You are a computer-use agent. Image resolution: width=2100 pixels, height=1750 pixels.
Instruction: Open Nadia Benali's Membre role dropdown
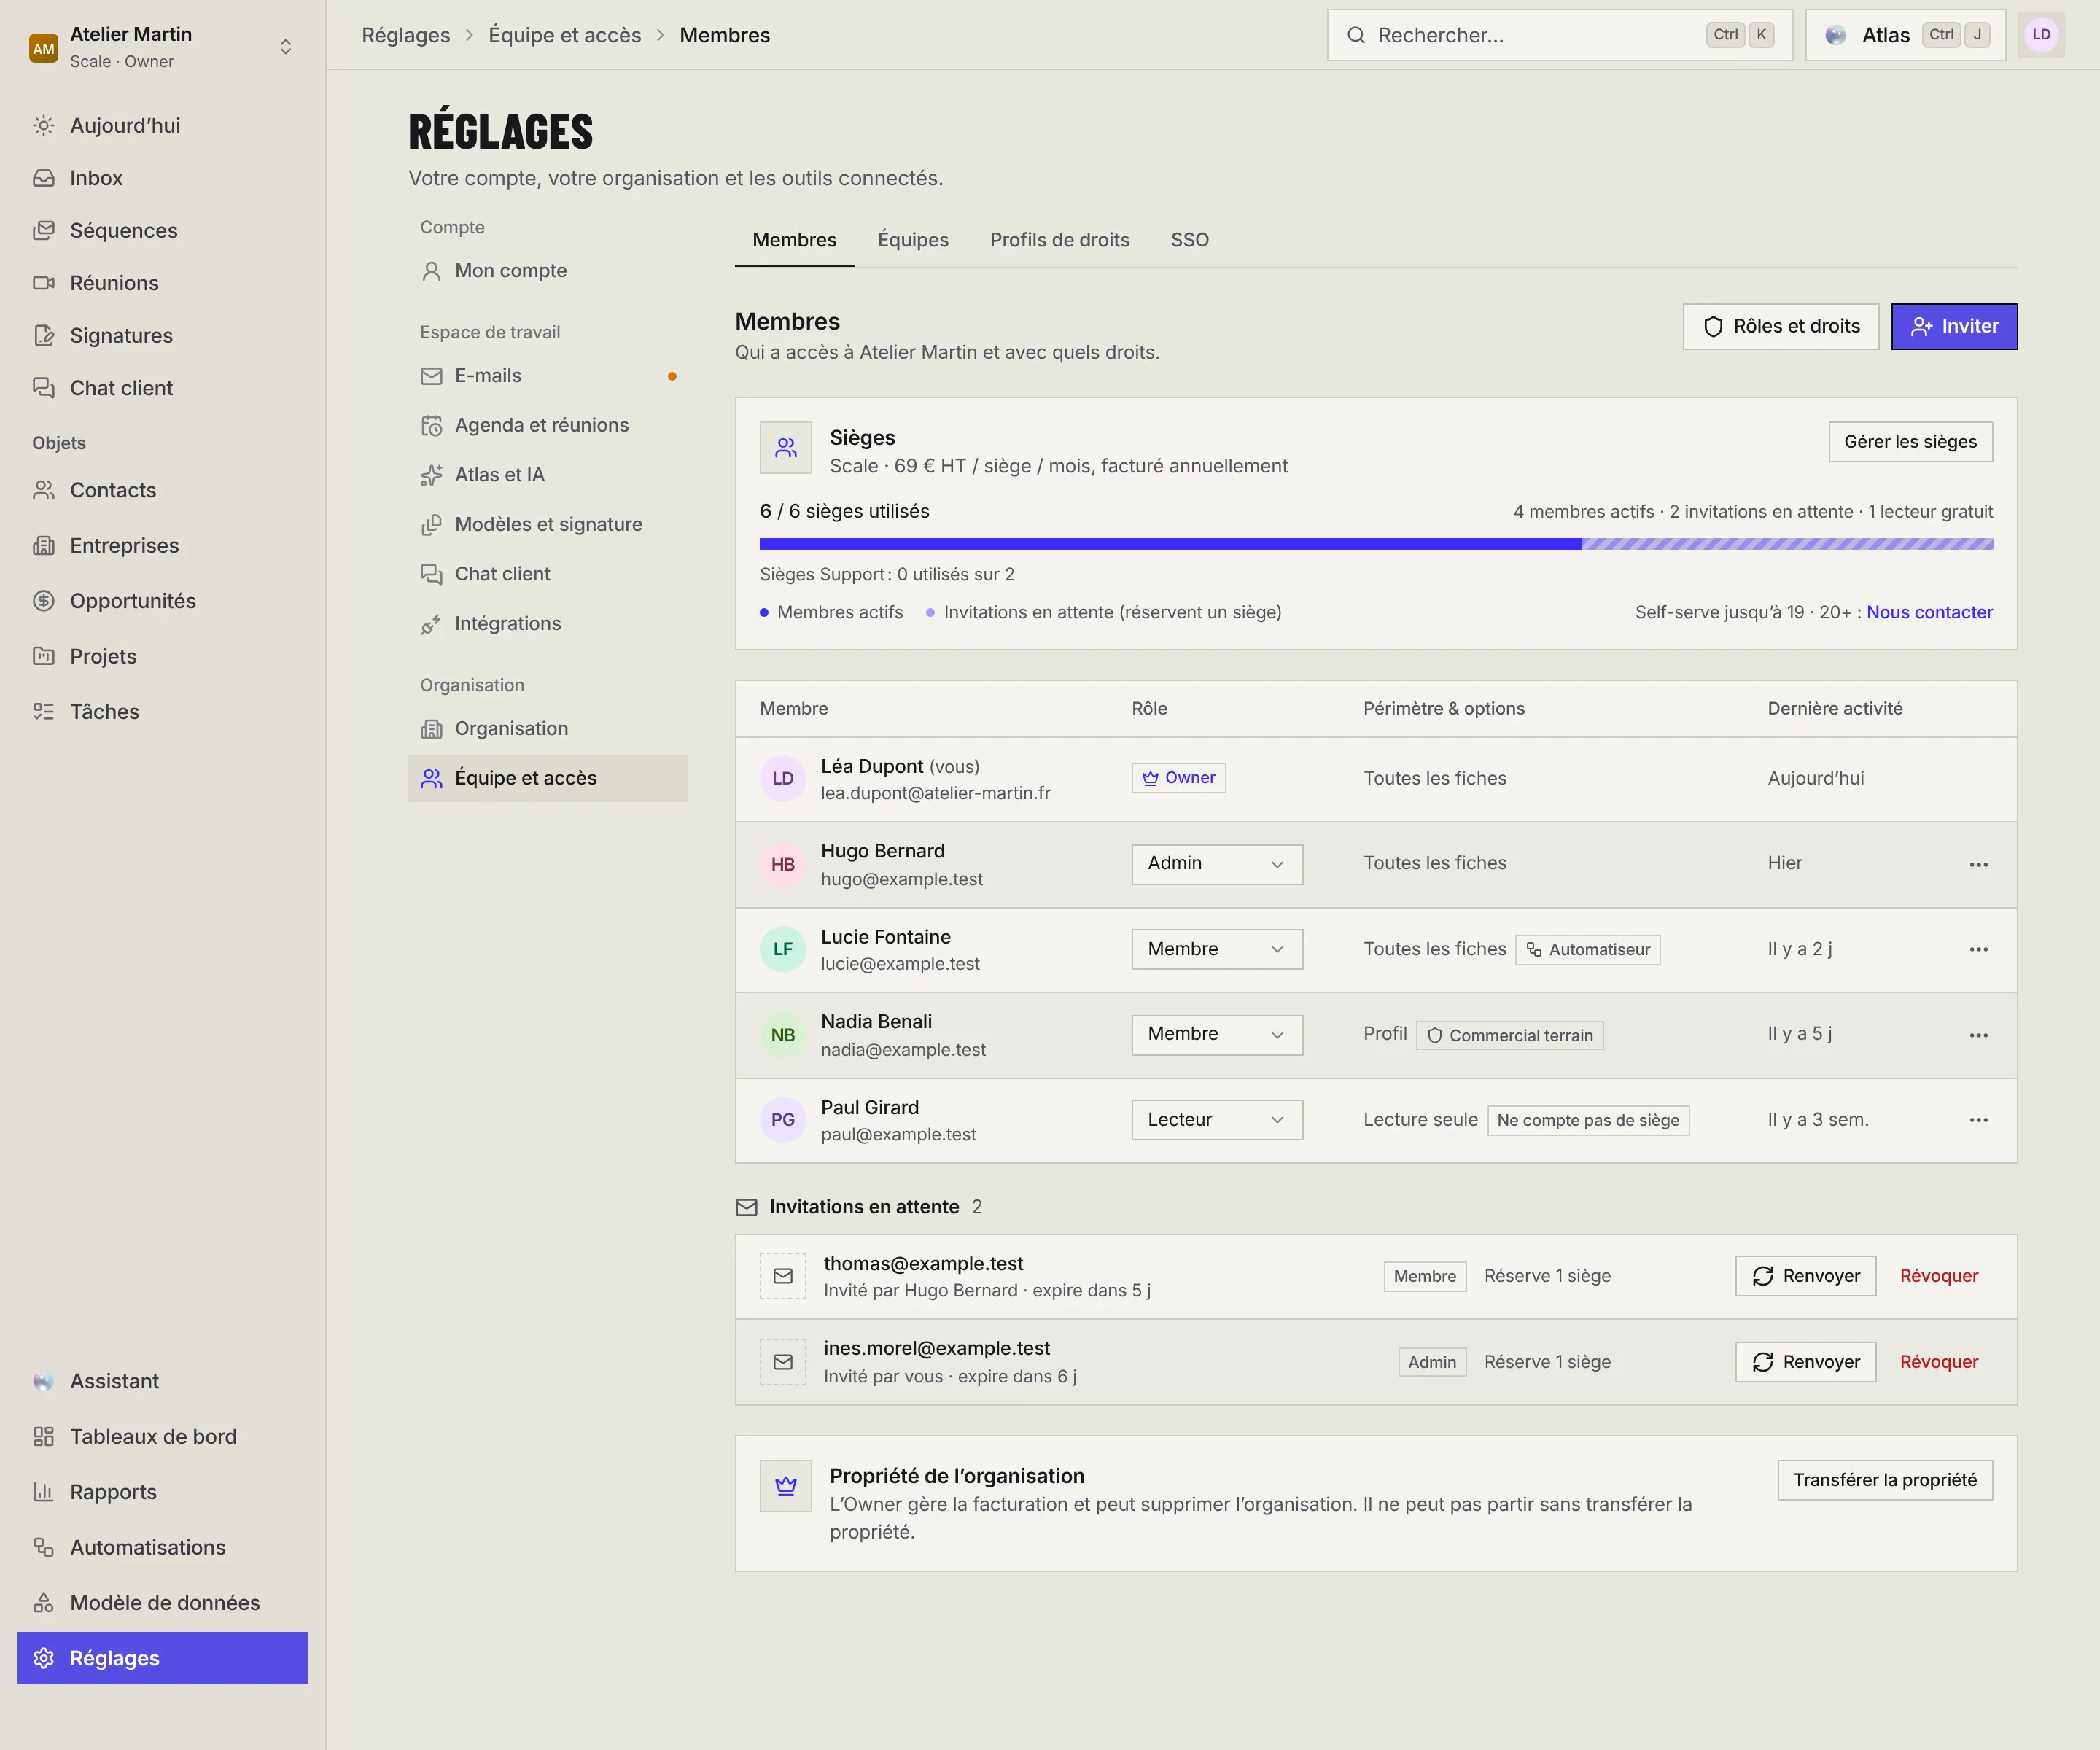pyautogui.click(x=1217, y=1035)
